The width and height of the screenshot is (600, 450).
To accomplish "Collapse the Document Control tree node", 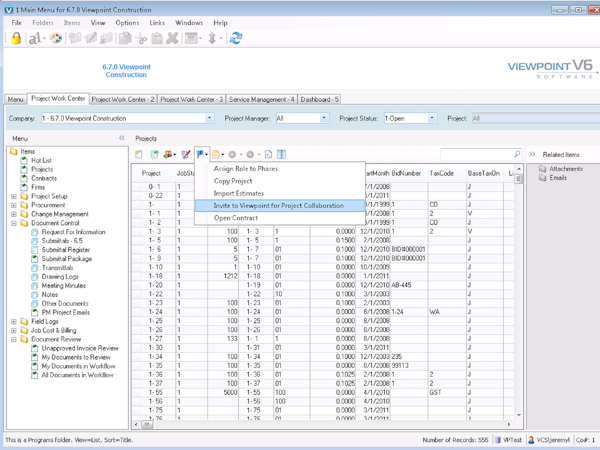I will [14, 223].
